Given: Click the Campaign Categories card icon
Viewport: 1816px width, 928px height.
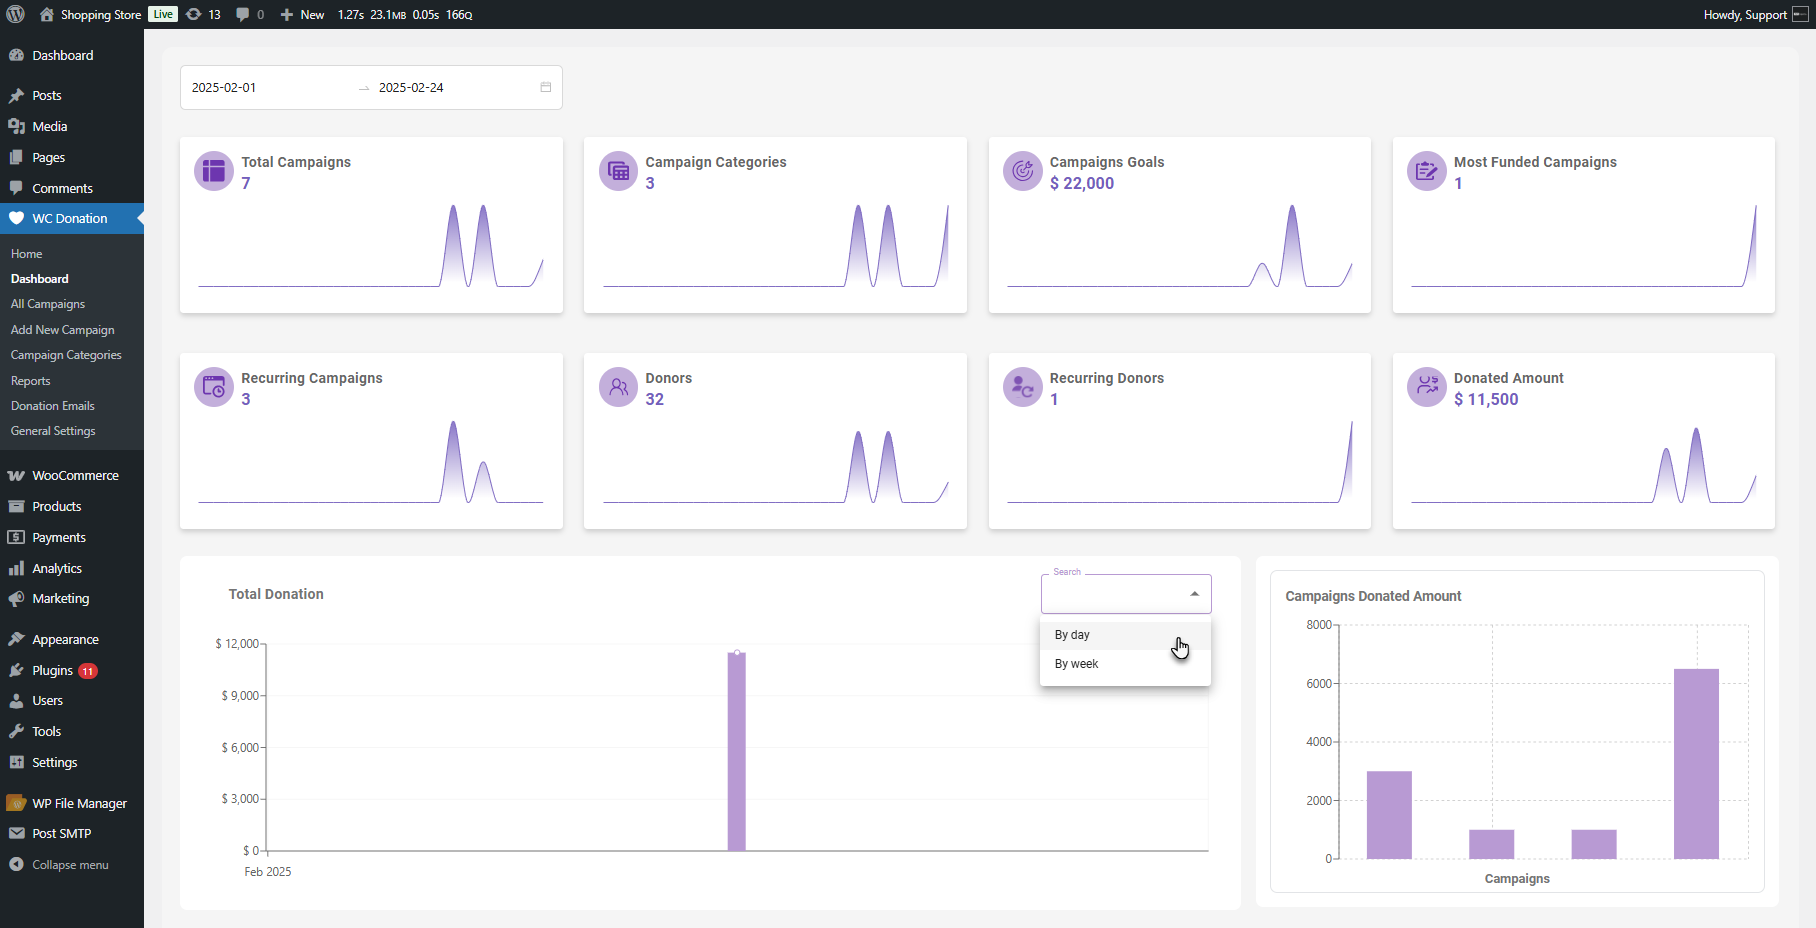Looking at the screenshot, I should (618, 171).
